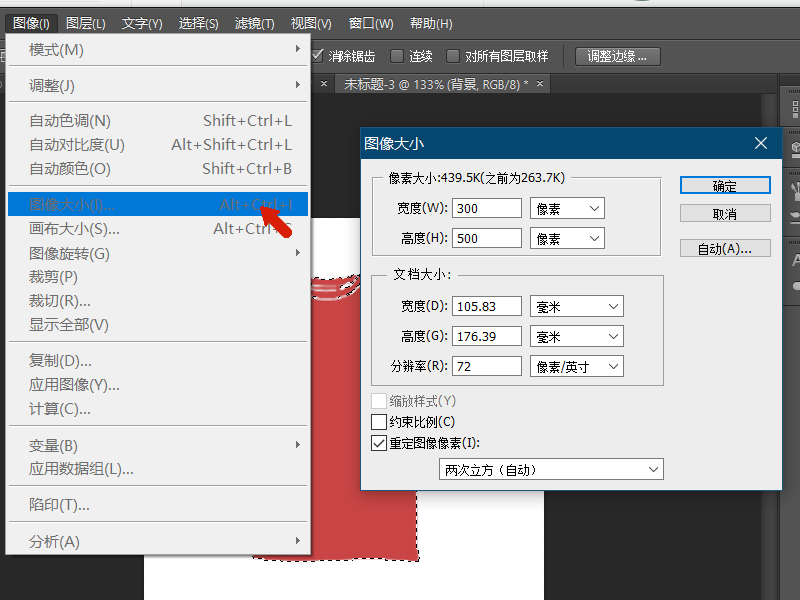Expand the 变量(B) submenu
Viewport: 800px width, 600px height.
(158, 445)
